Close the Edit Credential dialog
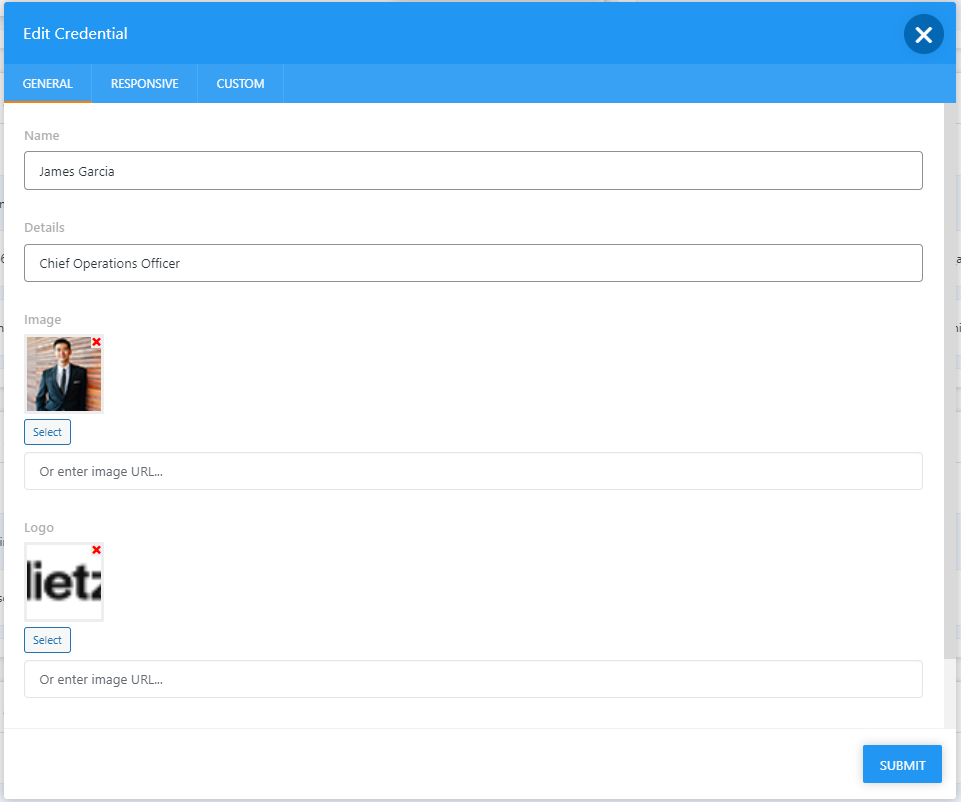Image resolution: width=961 pixels, height=802 pixels. point(923,34)
